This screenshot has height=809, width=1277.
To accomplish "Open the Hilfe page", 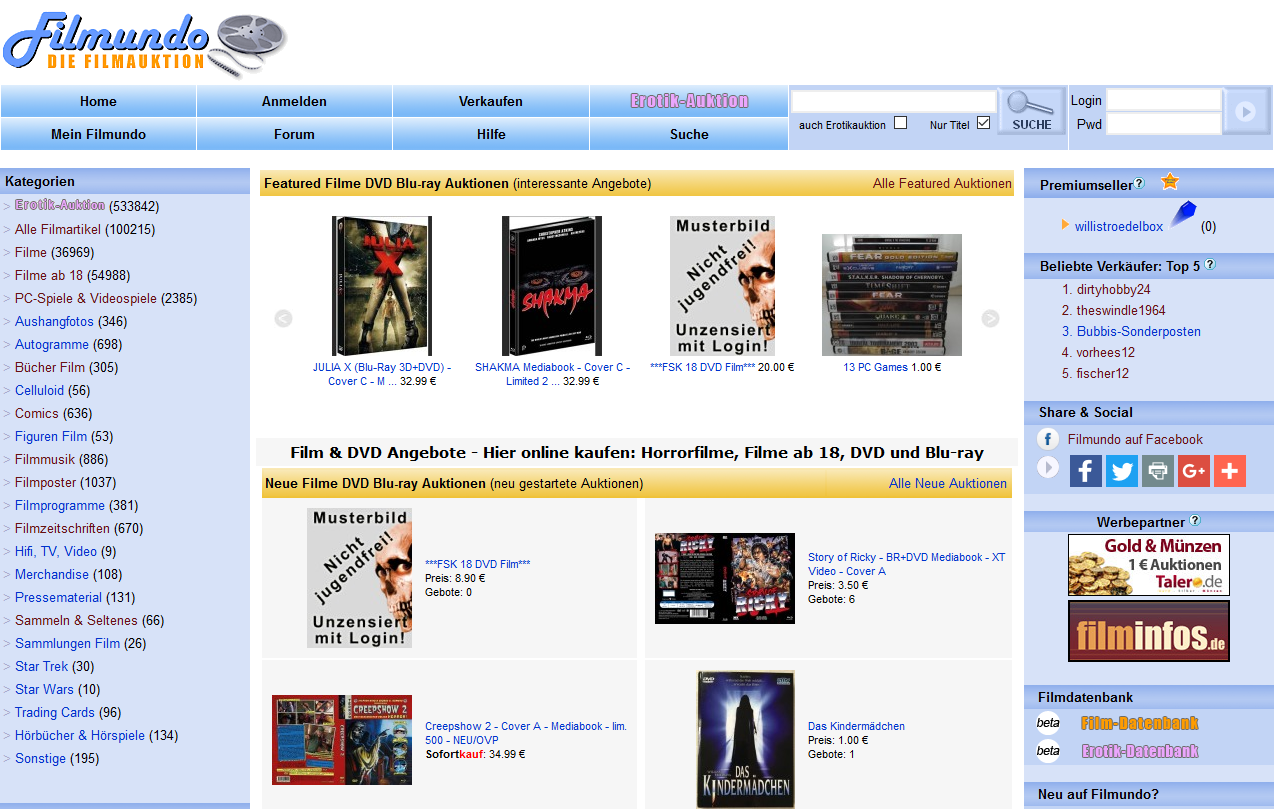I will (491, 134).
